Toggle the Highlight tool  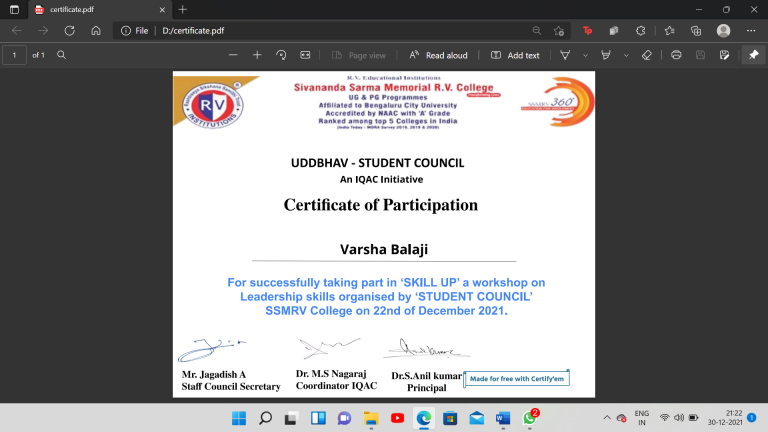(x=606, y=55)
